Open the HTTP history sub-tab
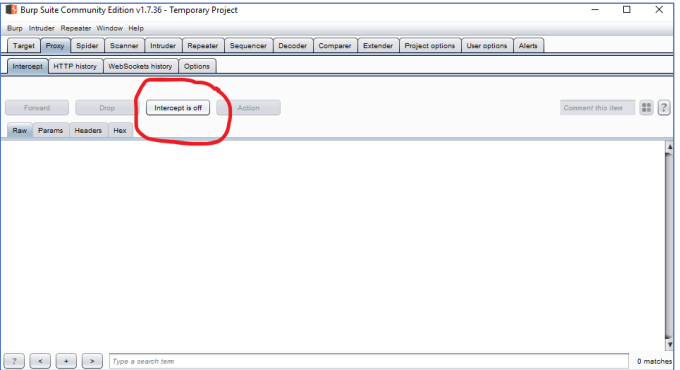680x370 pixels. click(x=75, y=66)
